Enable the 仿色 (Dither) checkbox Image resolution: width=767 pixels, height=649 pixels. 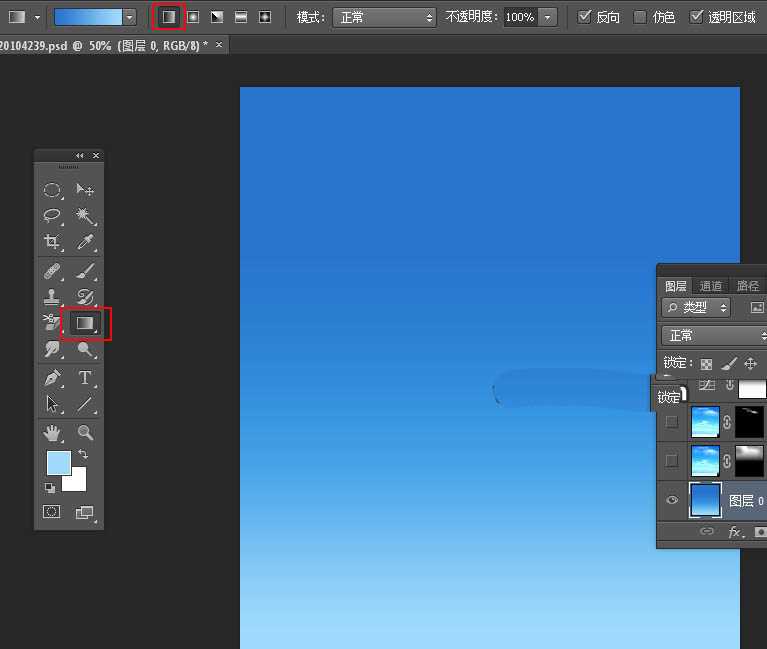pyautogui.click(x=640, y=17)
